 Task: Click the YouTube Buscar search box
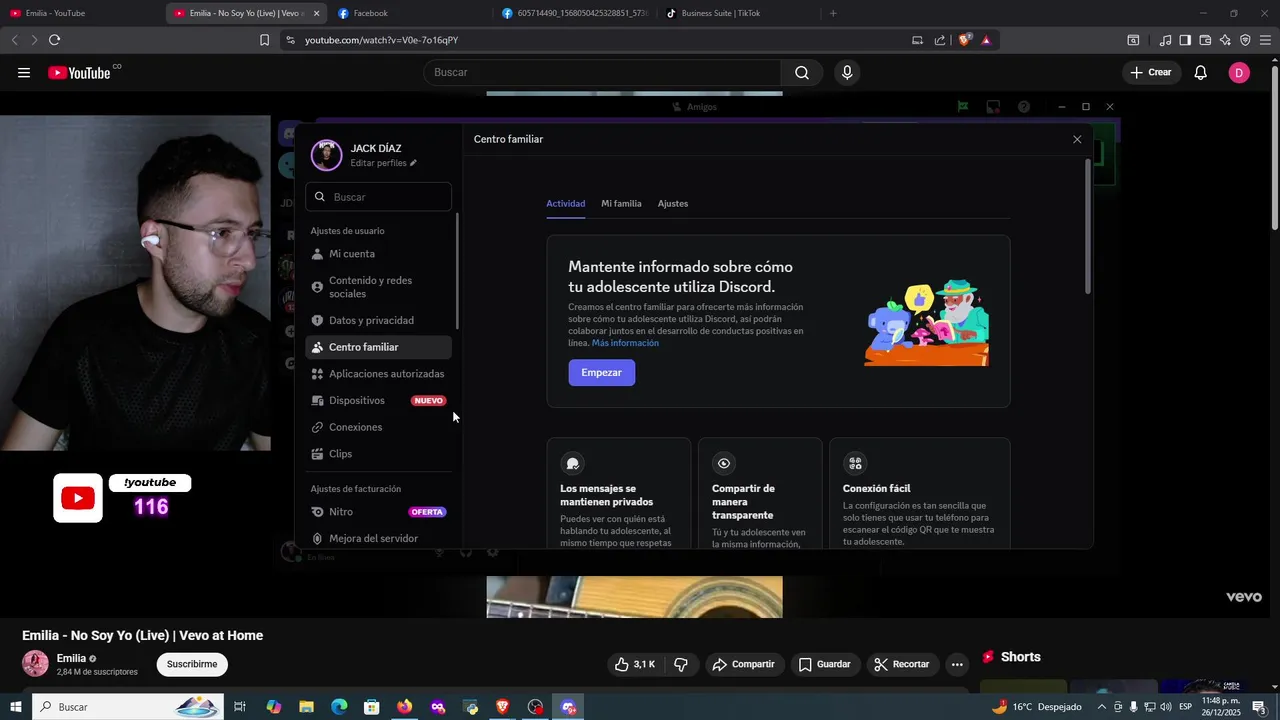[x=602, y=72]
